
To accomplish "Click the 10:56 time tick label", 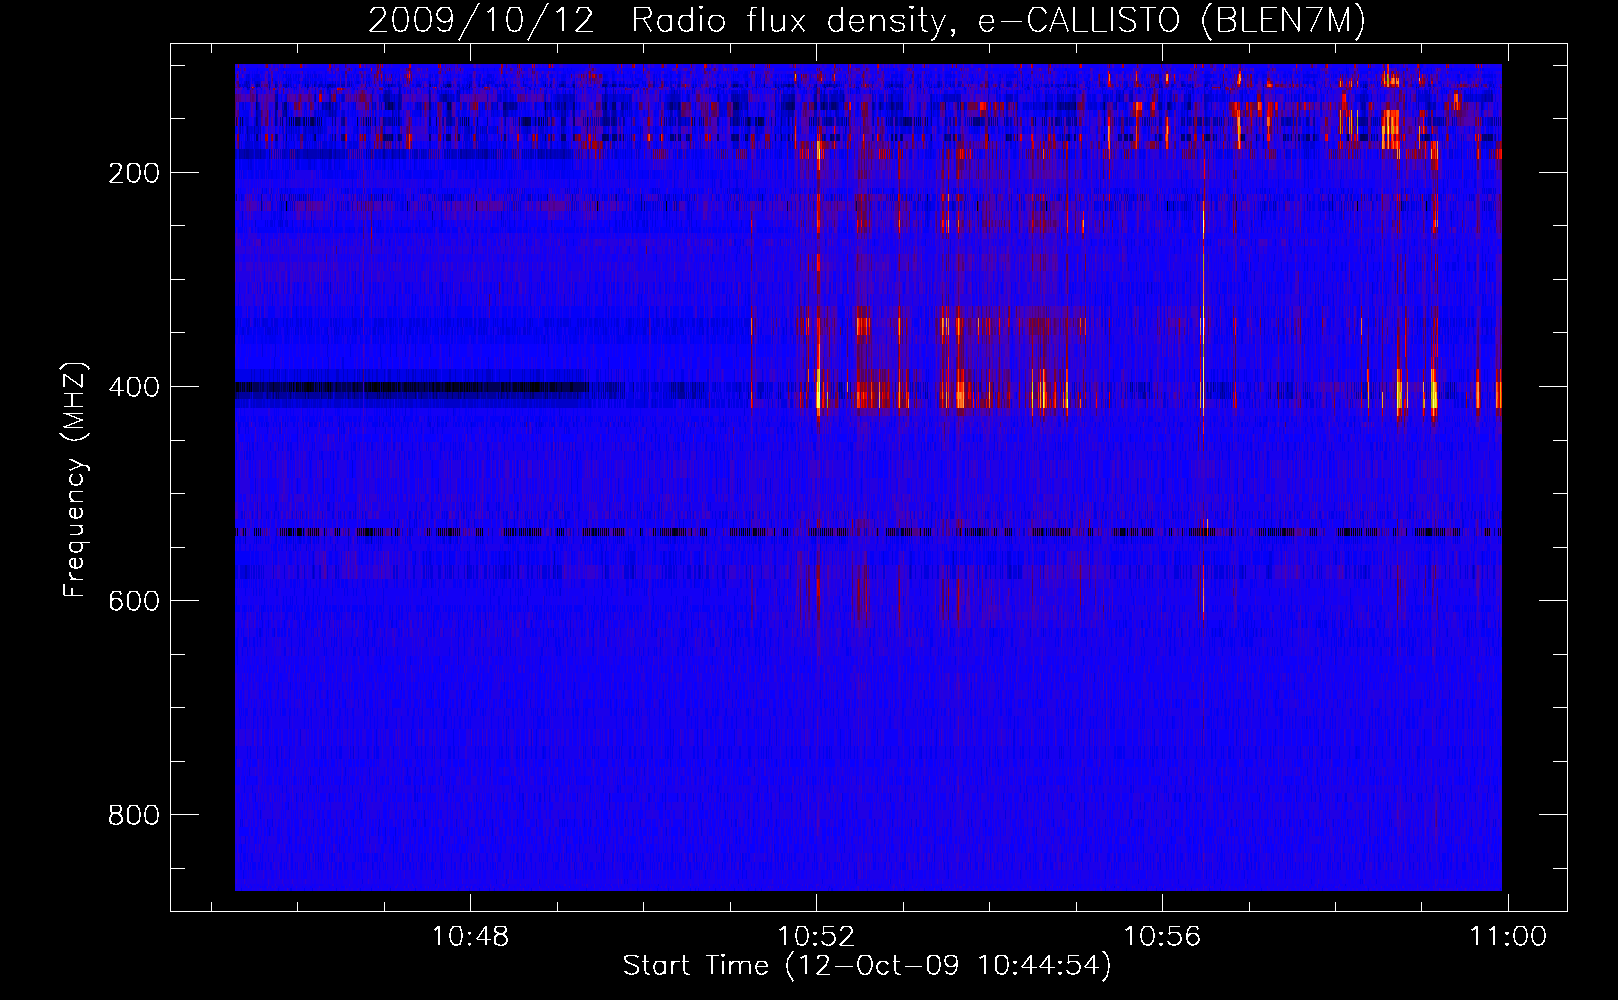I will (1161, 937).
